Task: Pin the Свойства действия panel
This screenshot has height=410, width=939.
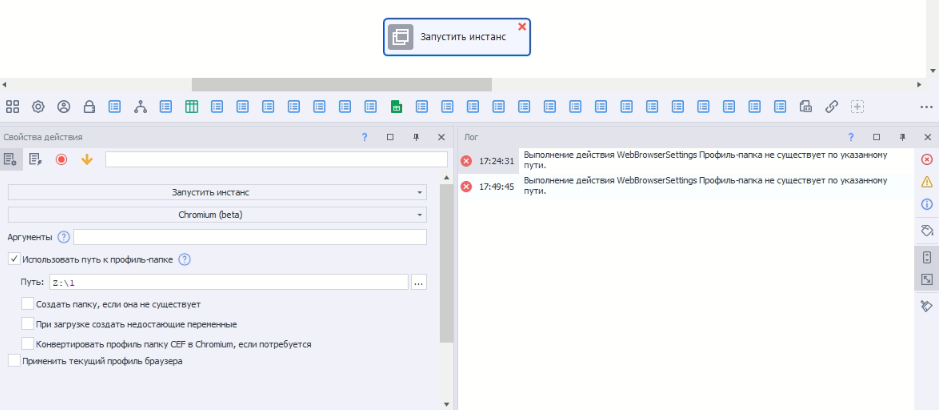Action: click(416, 137)
